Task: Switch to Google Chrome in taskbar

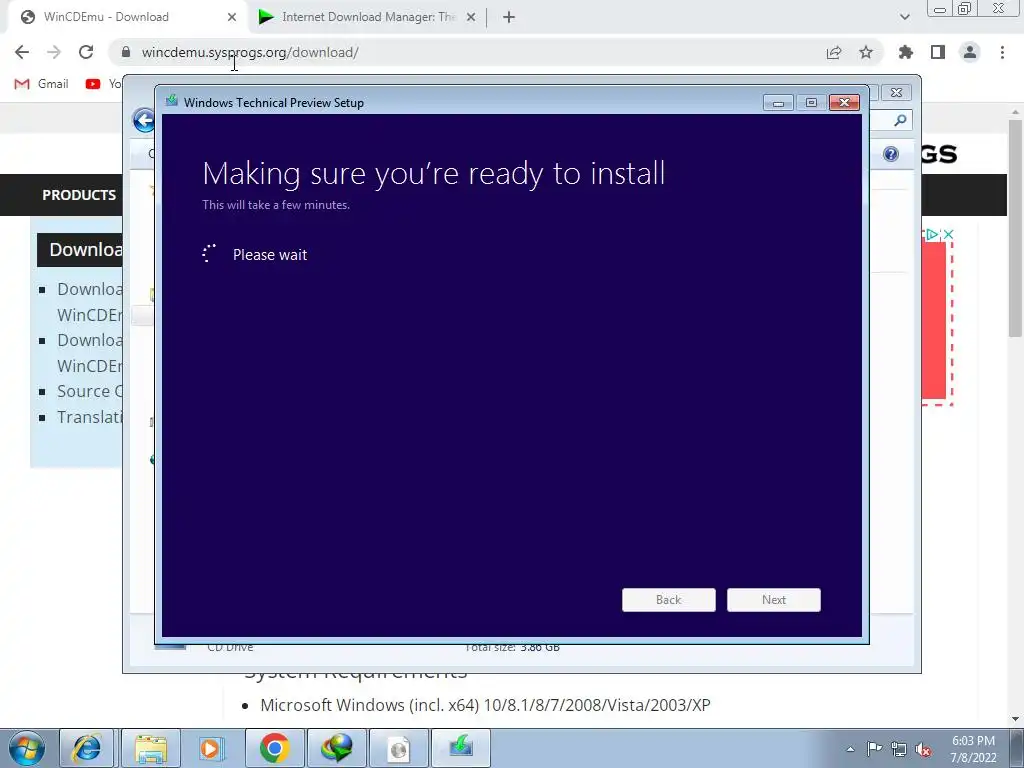Action: click(x=274, y=748)
